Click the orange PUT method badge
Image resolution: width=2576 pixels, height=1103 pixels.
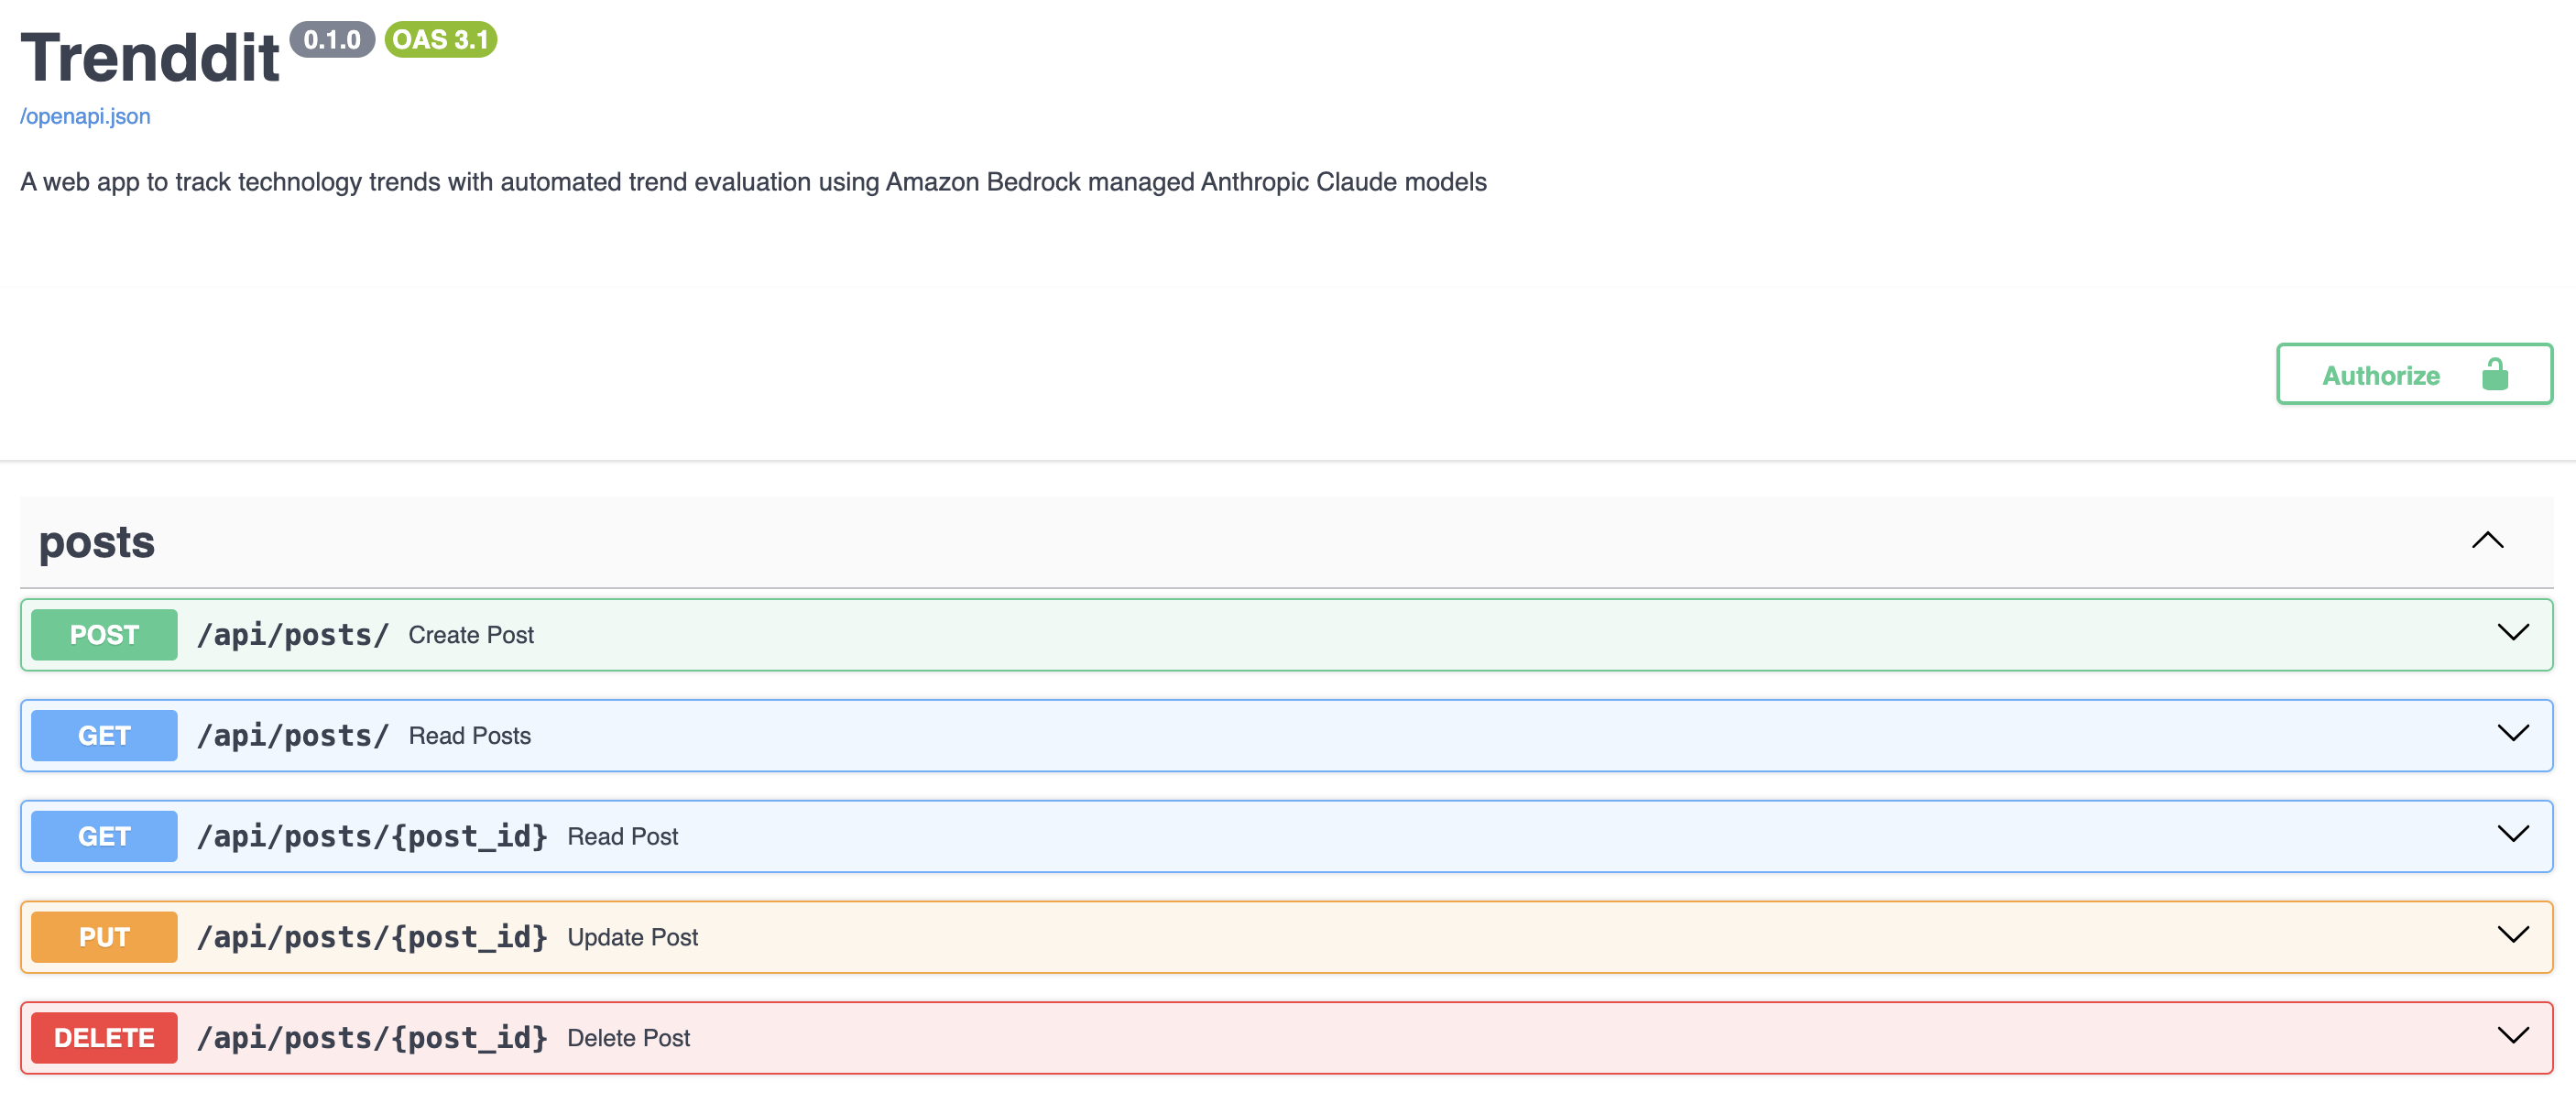pos(104,937)
